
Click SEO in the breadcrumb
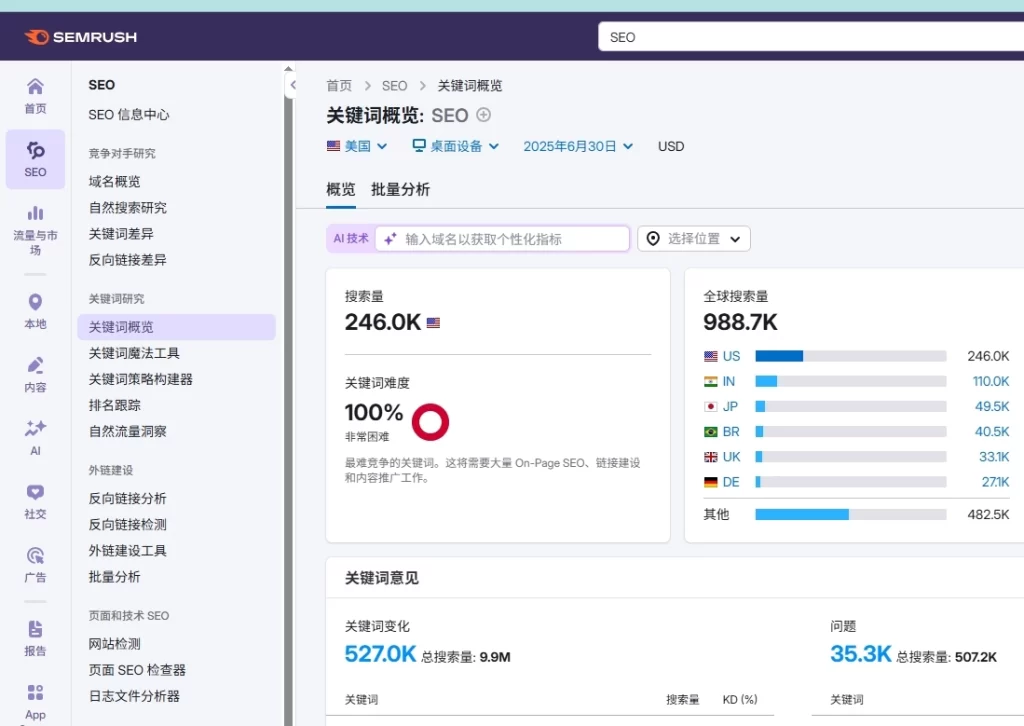pos(394,86)
